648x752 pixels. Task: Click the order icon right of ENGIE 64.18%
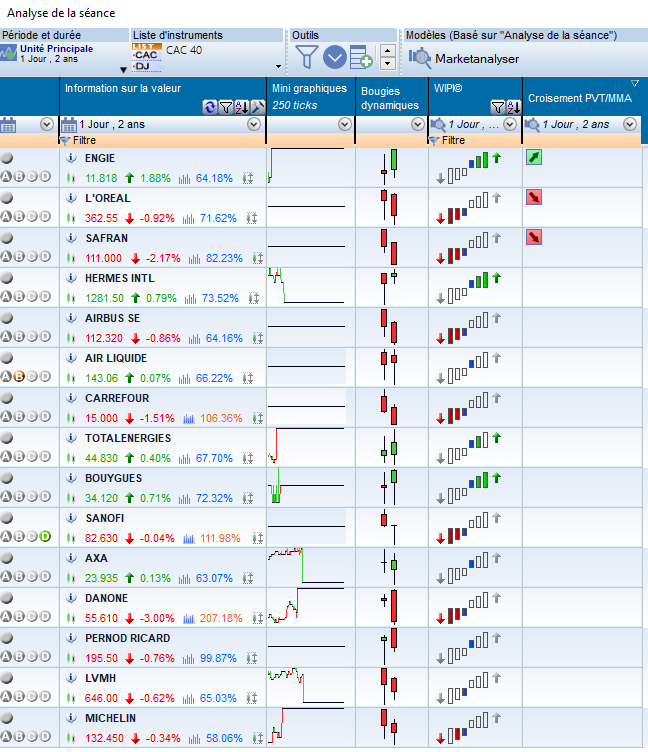click(x=247, y=178)
